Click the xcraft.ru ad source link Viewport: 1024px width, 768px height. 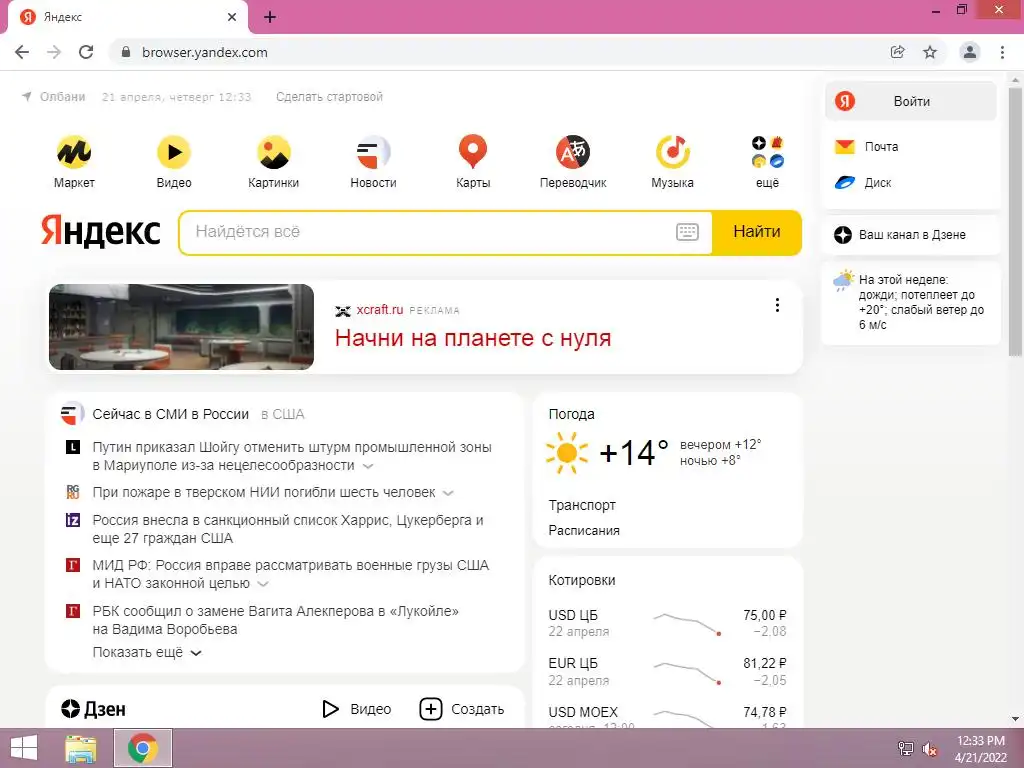tap(379, 310)
